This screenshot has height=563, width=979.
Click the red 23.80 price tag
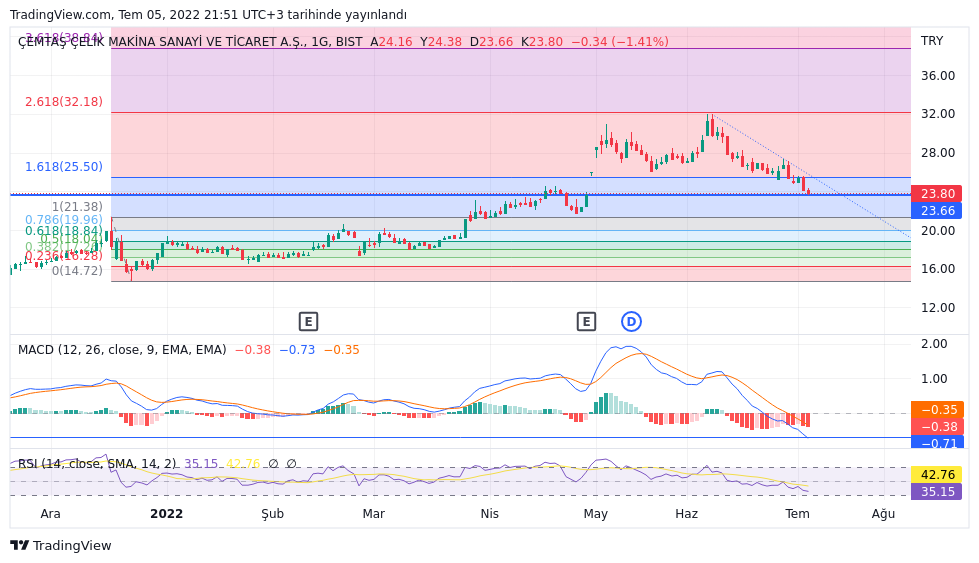(937, 193)
